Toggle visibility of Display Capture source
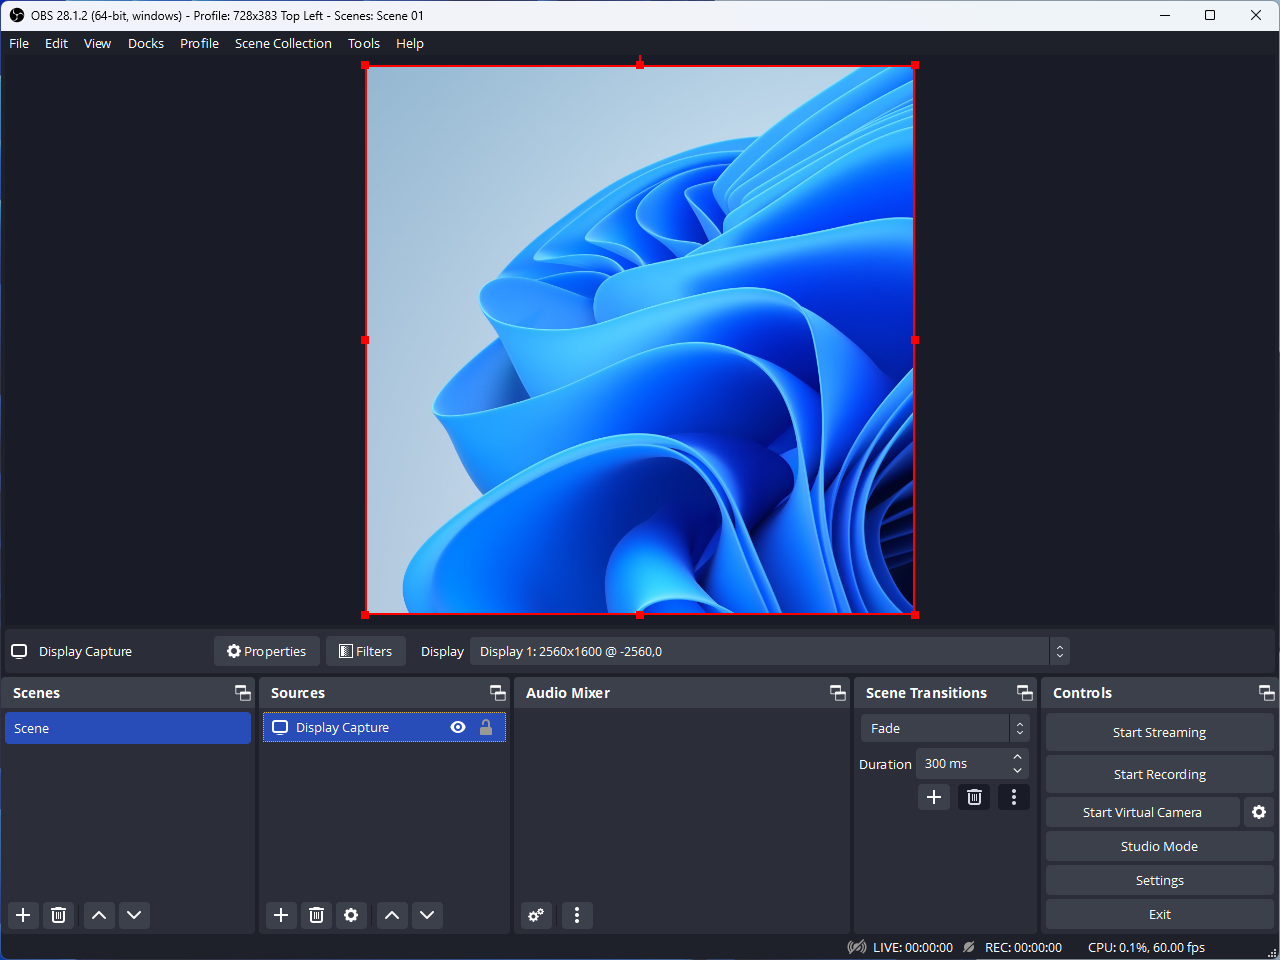Viewport: 1280px width, 960px height. tap(458, 728)
